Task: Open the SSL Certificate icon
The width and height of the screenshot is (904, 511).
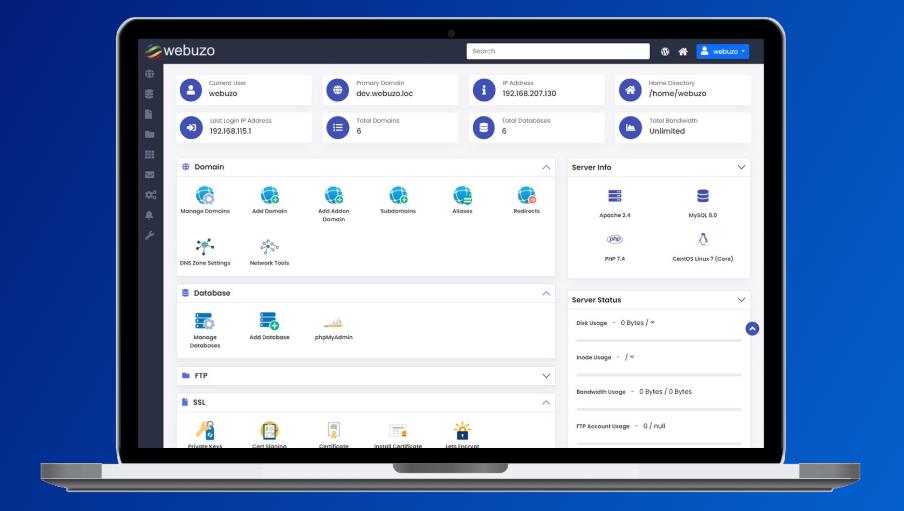Action: tap(334, 430)
